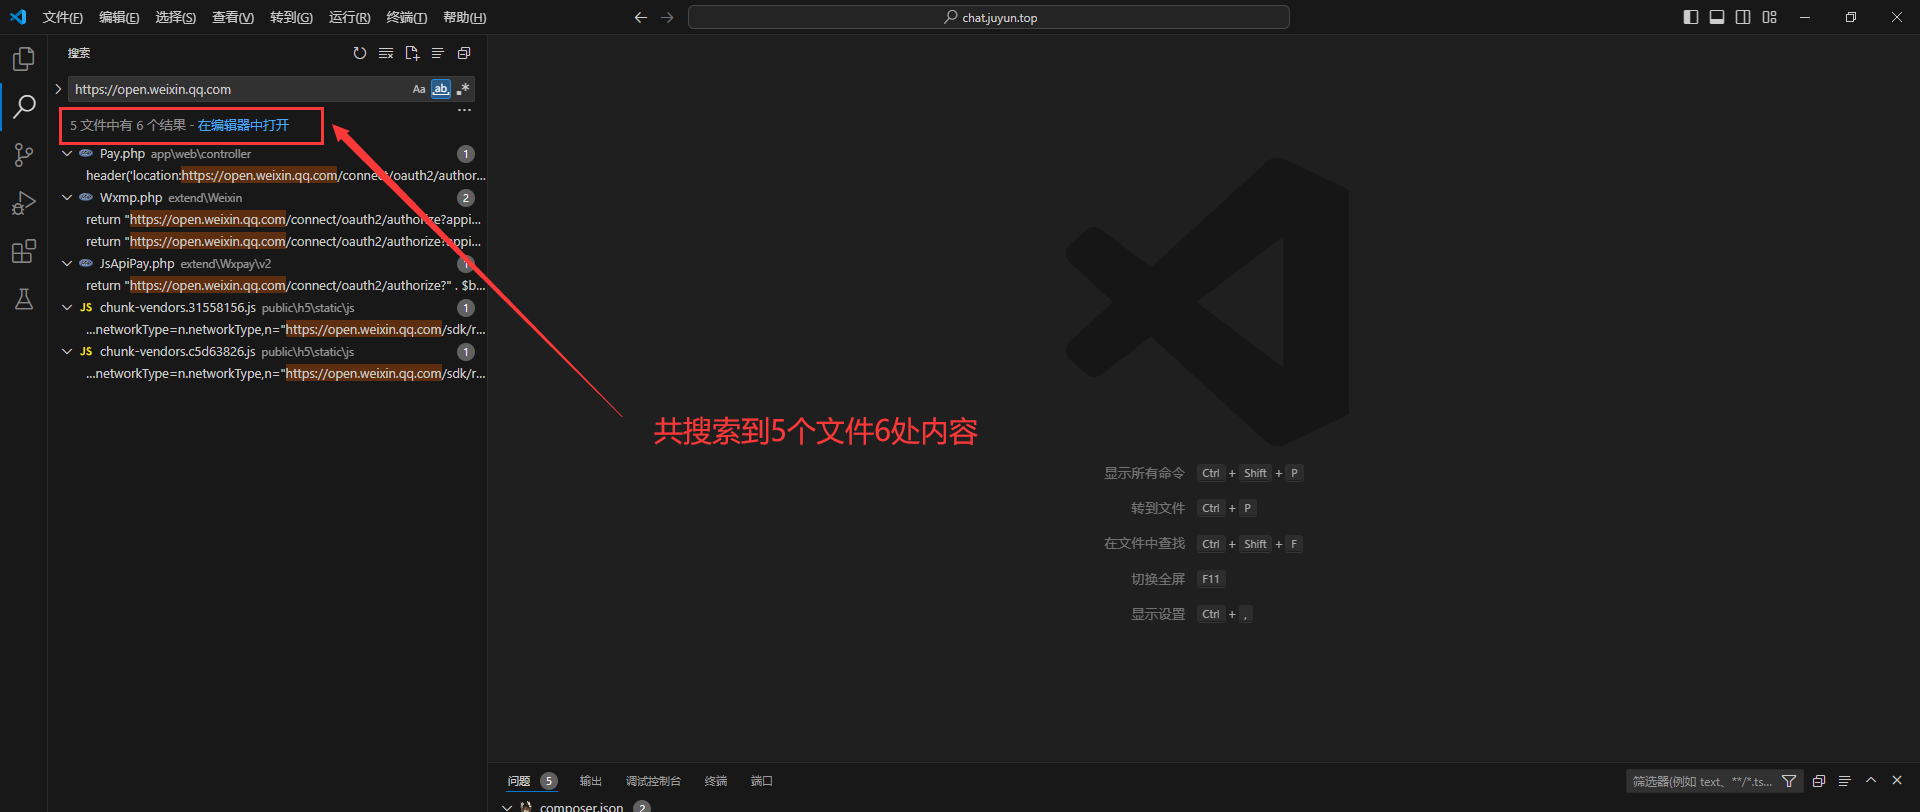The width and height of the screenshot is (1920, 812).
Task: Collapse chunk-vendors.c5d63826.js results
Action: 67,352
